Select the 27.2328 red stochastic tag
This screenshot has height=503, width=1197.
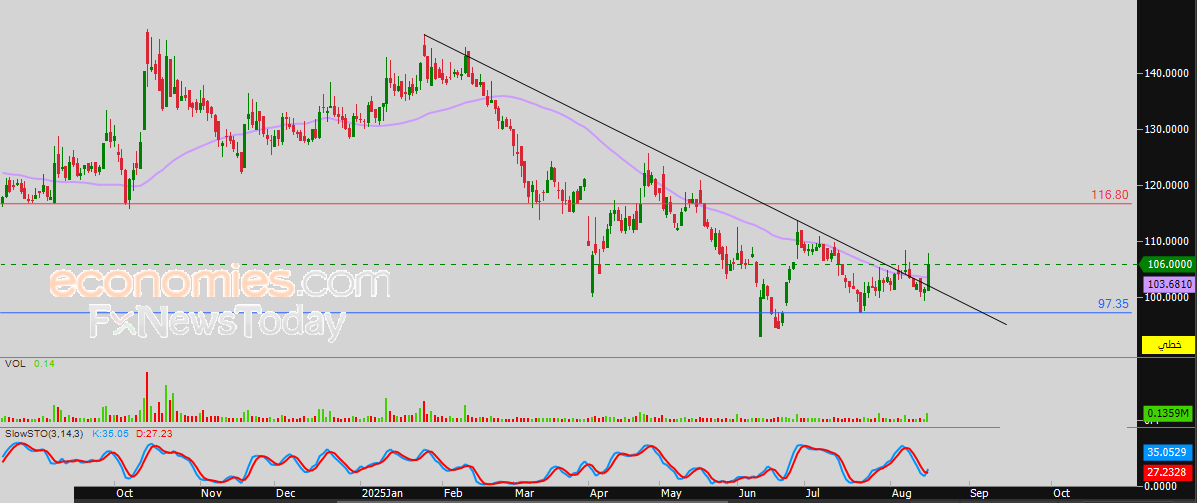(x=1168, y=473)
